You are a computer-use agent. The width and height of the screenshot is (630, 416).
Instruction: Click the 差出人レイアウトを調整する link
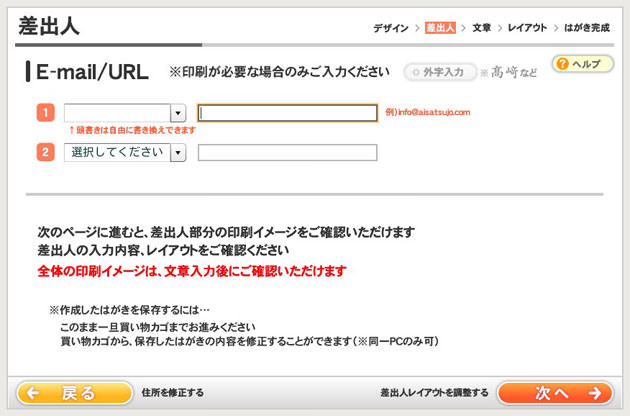coord(435,393)
